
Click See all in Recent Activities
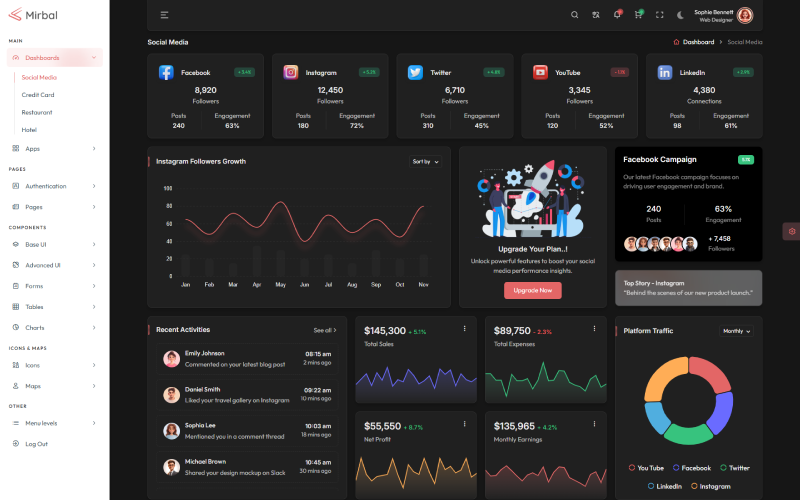click(x=325, y=330)
